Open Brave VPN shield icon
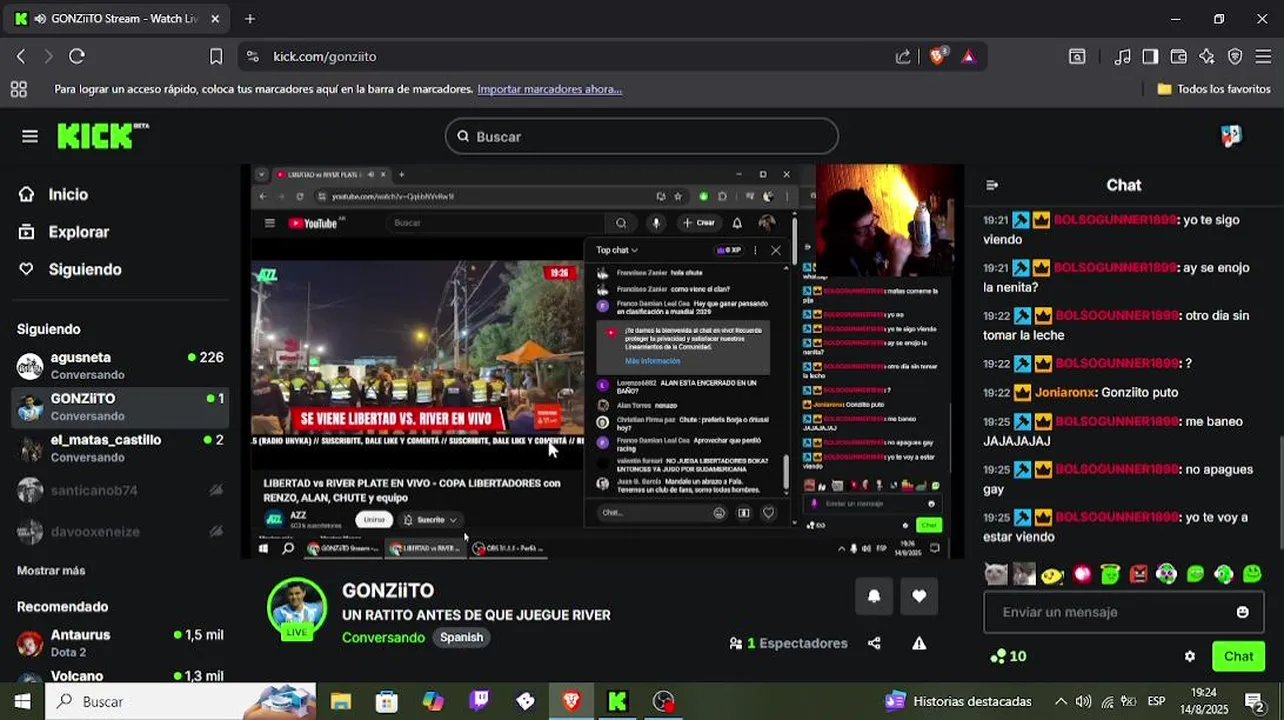 (x=1235, y=56)
